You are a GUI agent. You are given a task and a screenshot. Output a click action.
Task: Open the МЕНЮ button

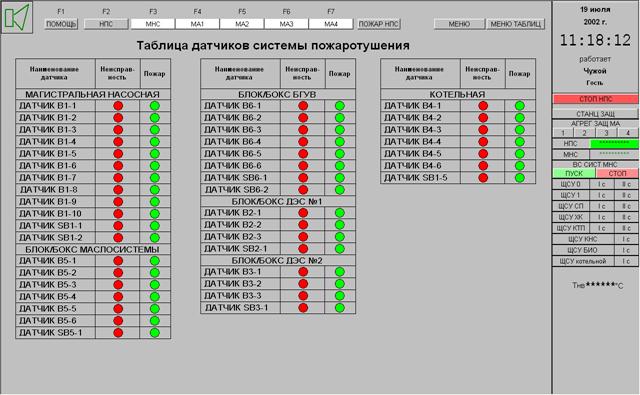click(459, 24)
